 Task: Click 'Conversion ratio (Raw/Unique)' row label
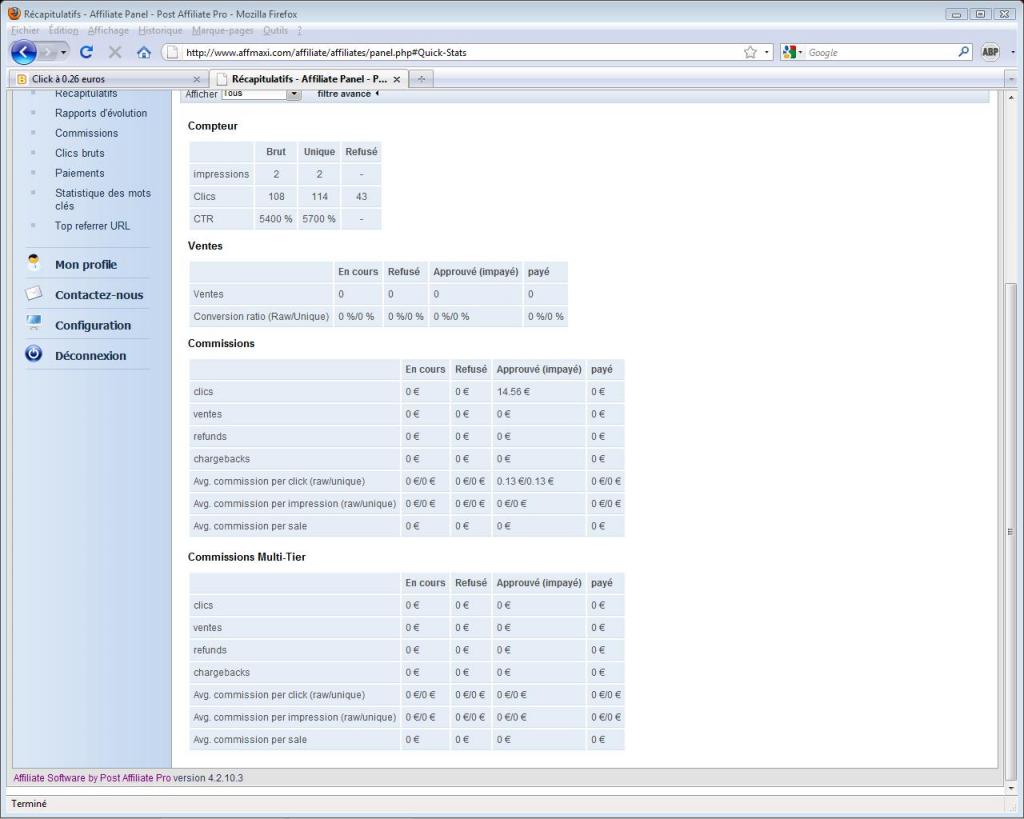pos(261,317)
